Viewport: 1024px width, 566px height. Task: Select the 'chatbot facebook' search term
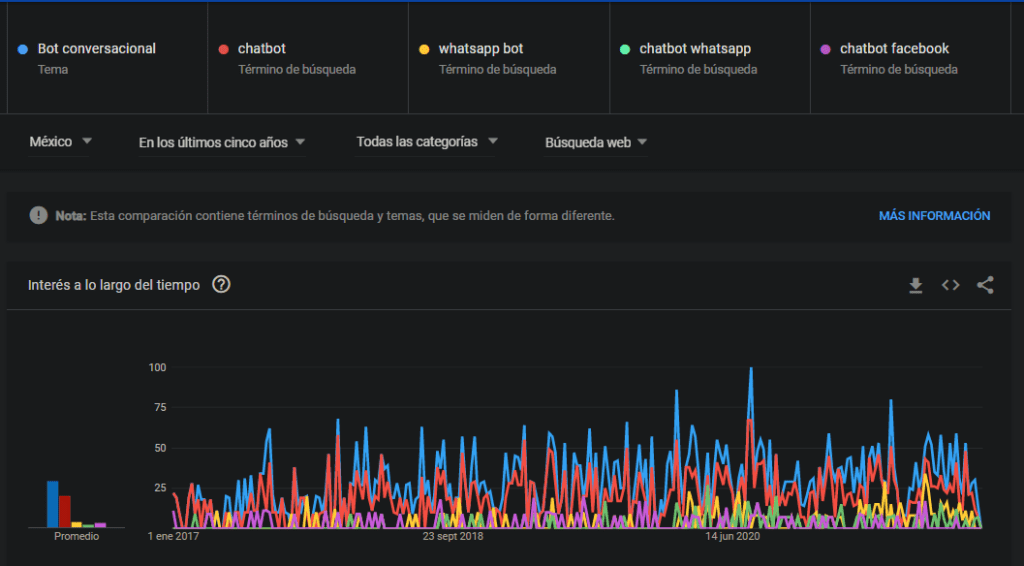(x=910, y=58)
